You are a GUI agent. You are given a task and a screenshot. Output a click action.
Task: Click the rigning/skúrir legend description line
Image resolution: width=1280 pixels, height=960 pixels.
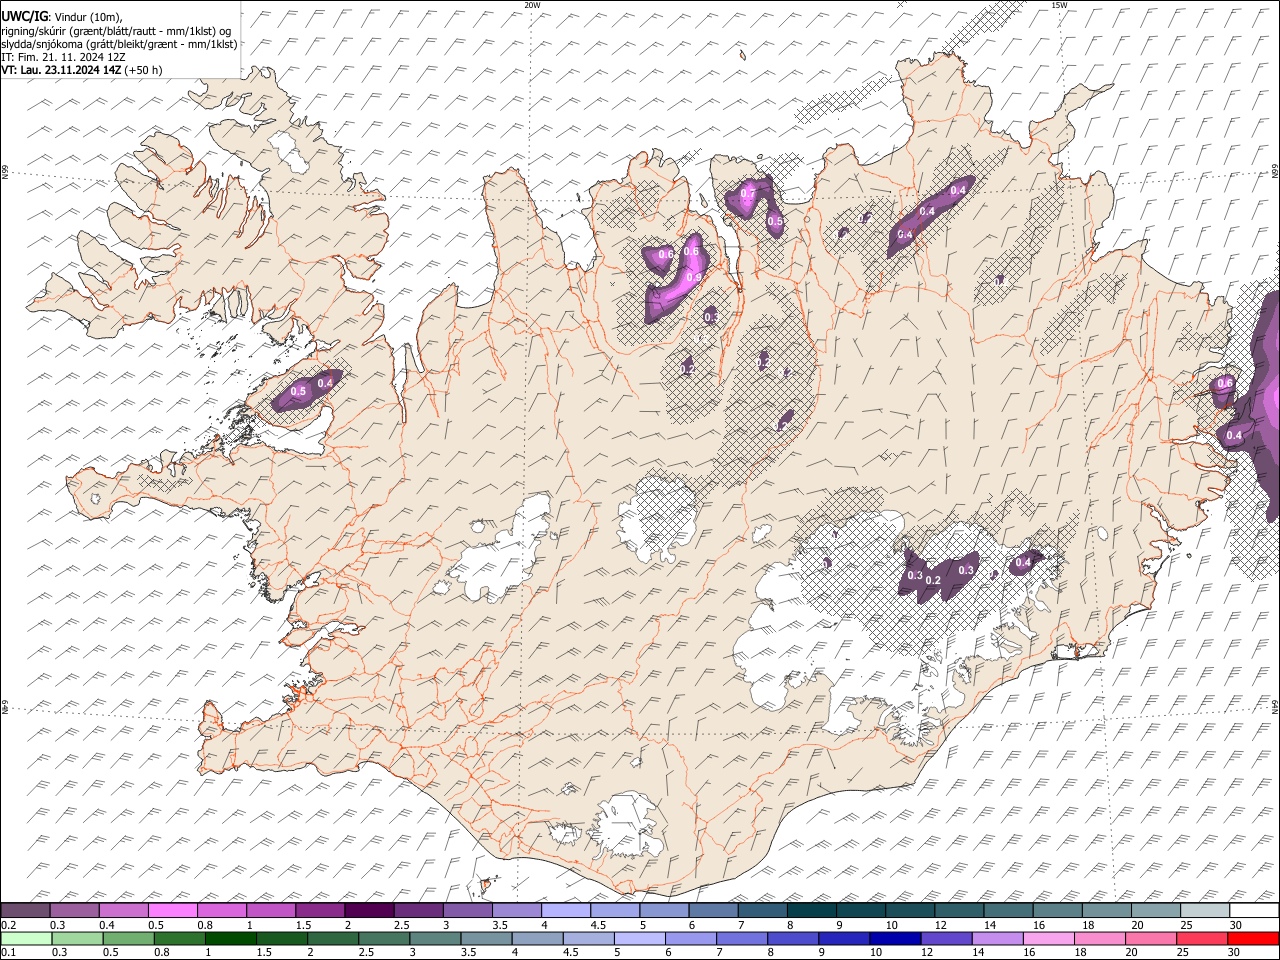[116, 30]
